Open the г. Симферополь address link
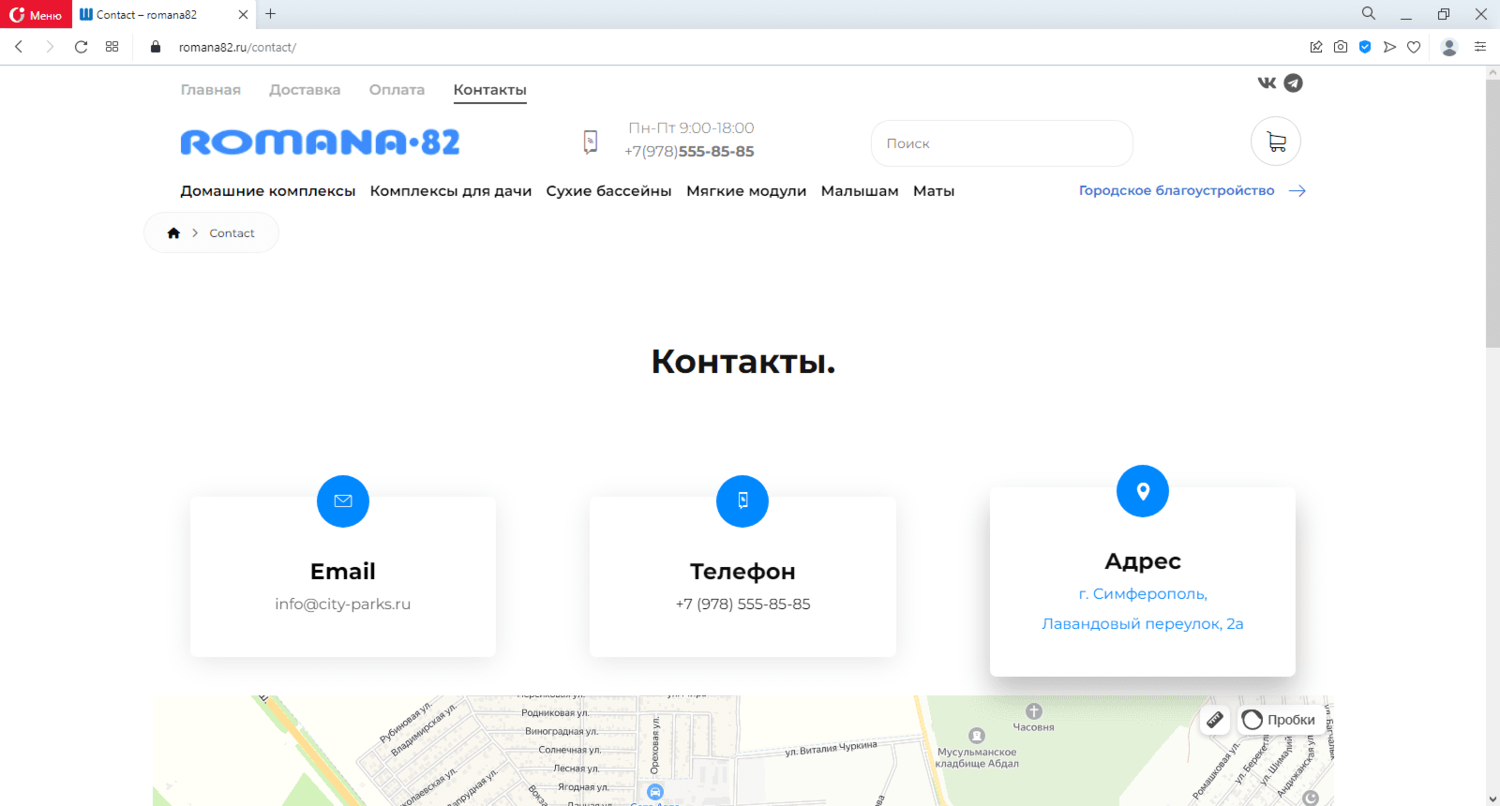The height and width of the screenshot is (806, 1500). [1143, 594]
